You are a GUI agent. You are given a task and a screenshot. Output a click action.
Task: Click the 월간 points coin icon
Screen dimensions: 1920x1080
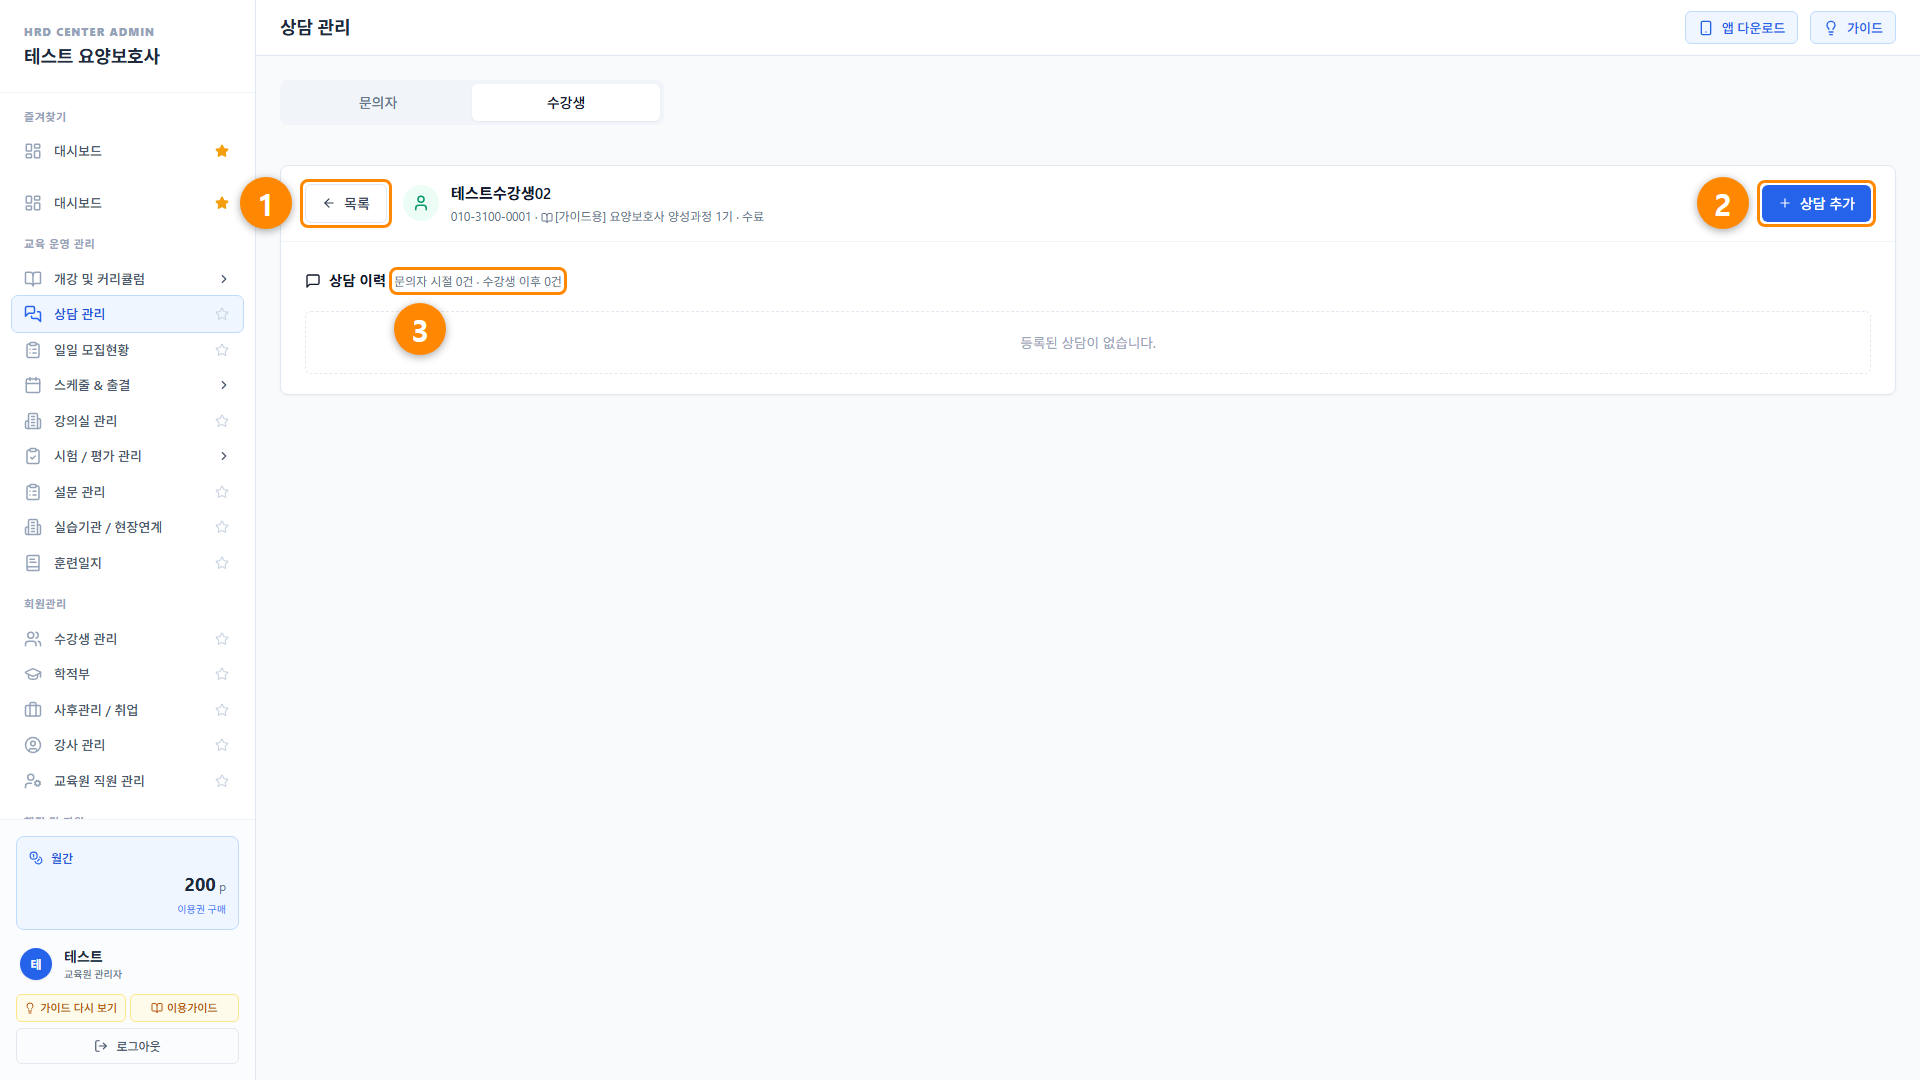(36, 858)
